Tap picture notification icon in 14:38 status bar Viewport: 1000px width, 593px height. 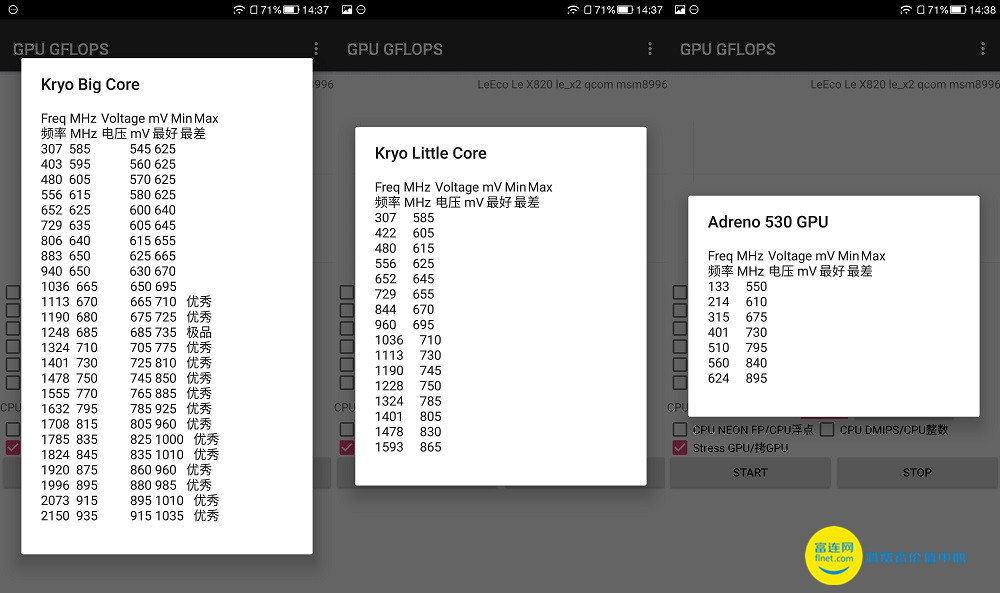680,10
